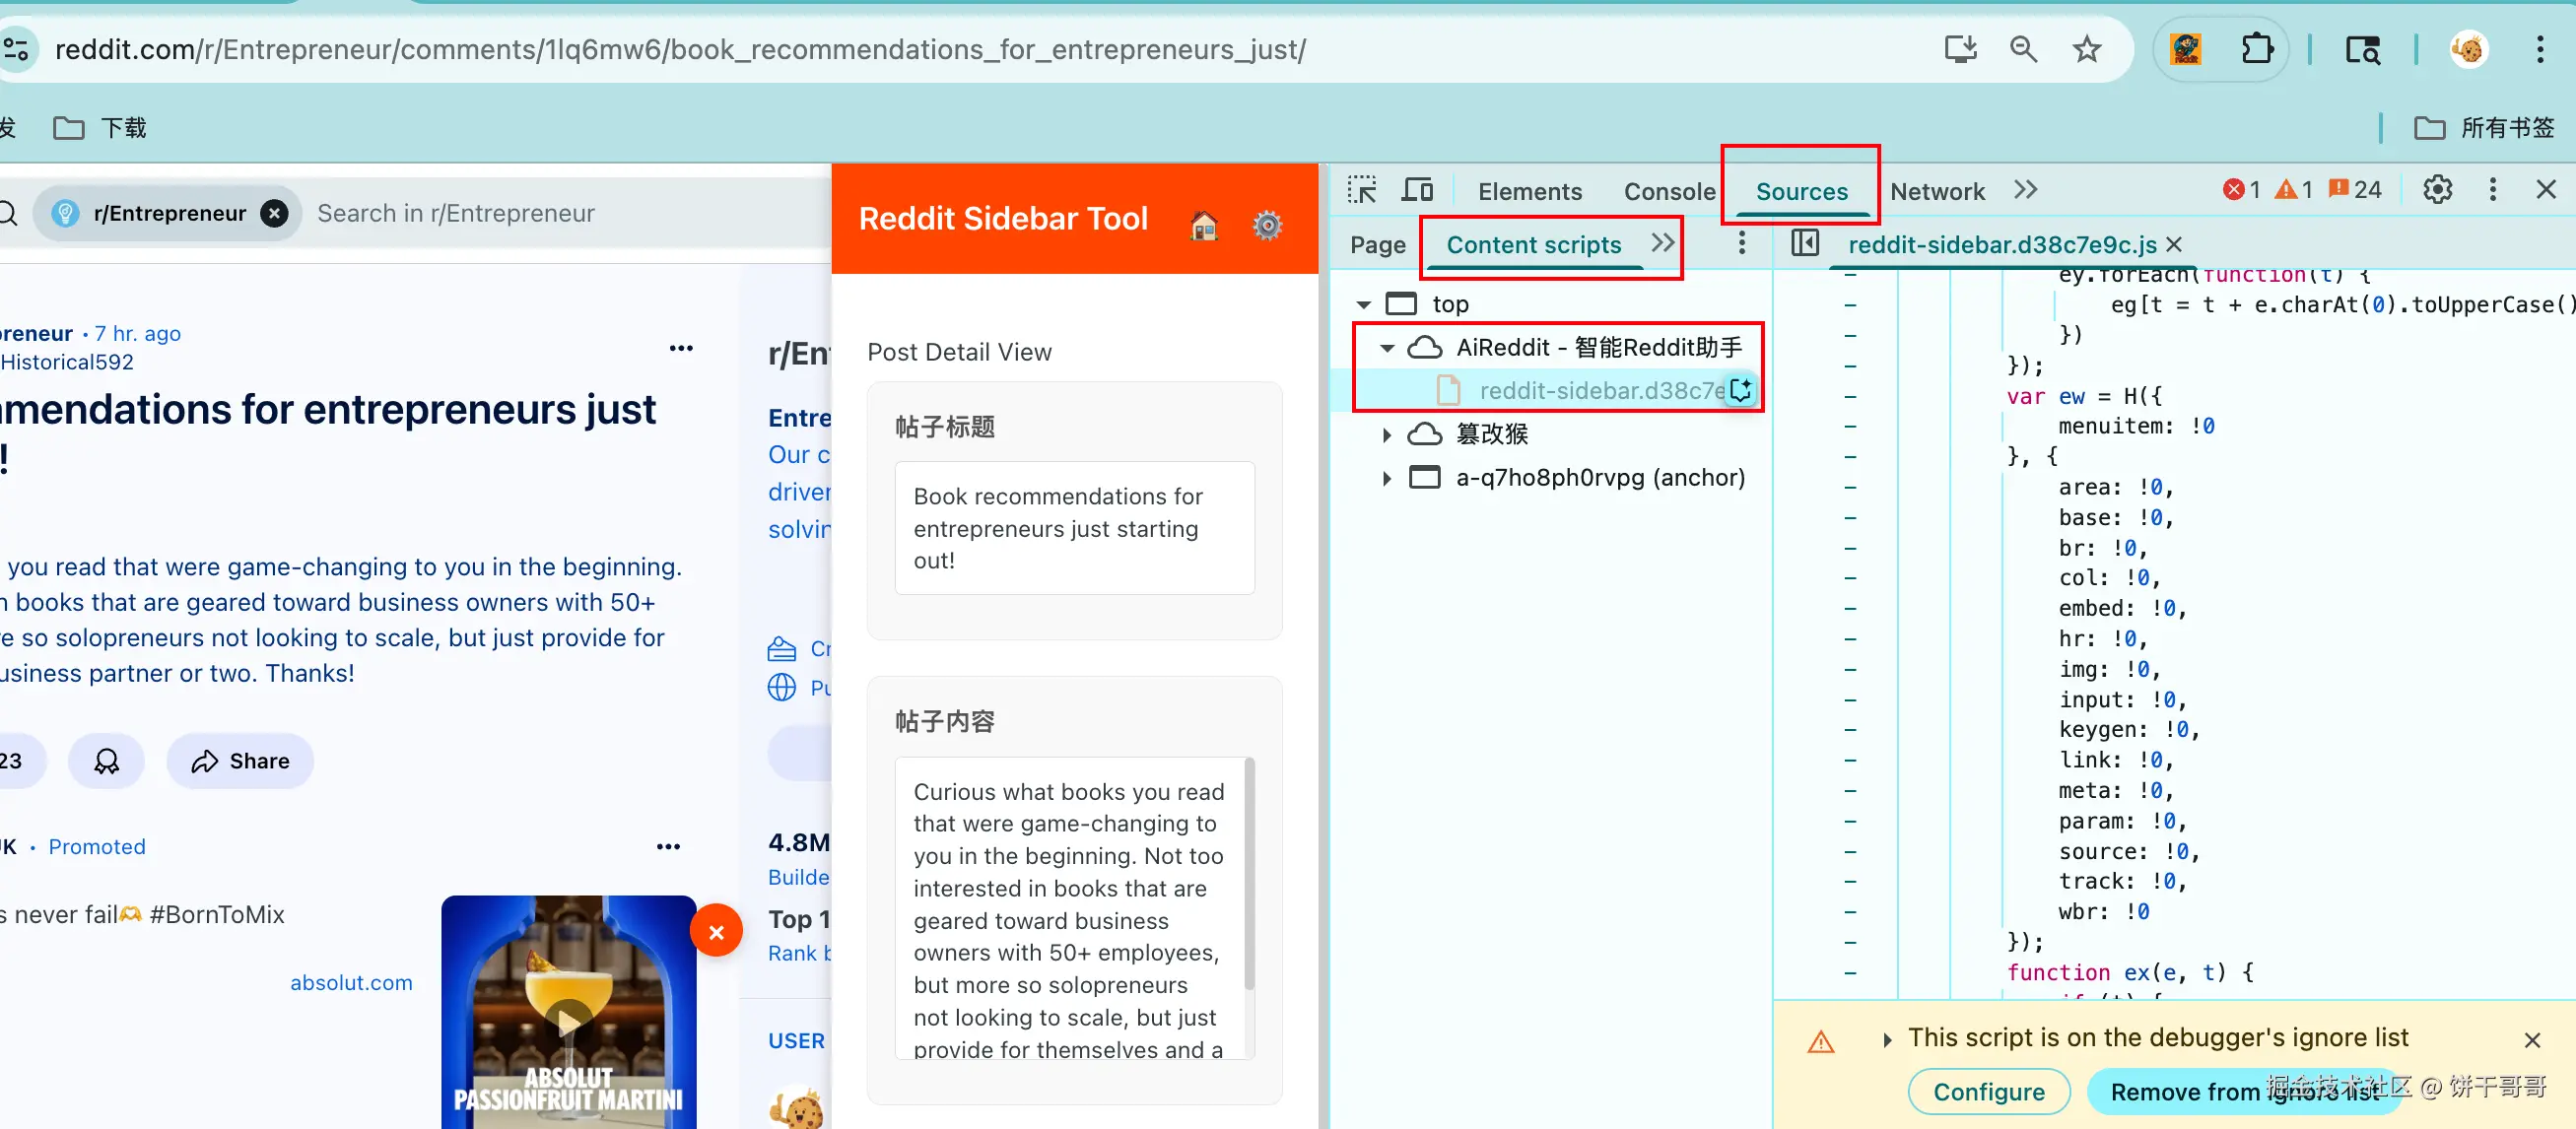Click the award icon under the post
Viewport: 2576px width, 1129px height.
point(106,761)
